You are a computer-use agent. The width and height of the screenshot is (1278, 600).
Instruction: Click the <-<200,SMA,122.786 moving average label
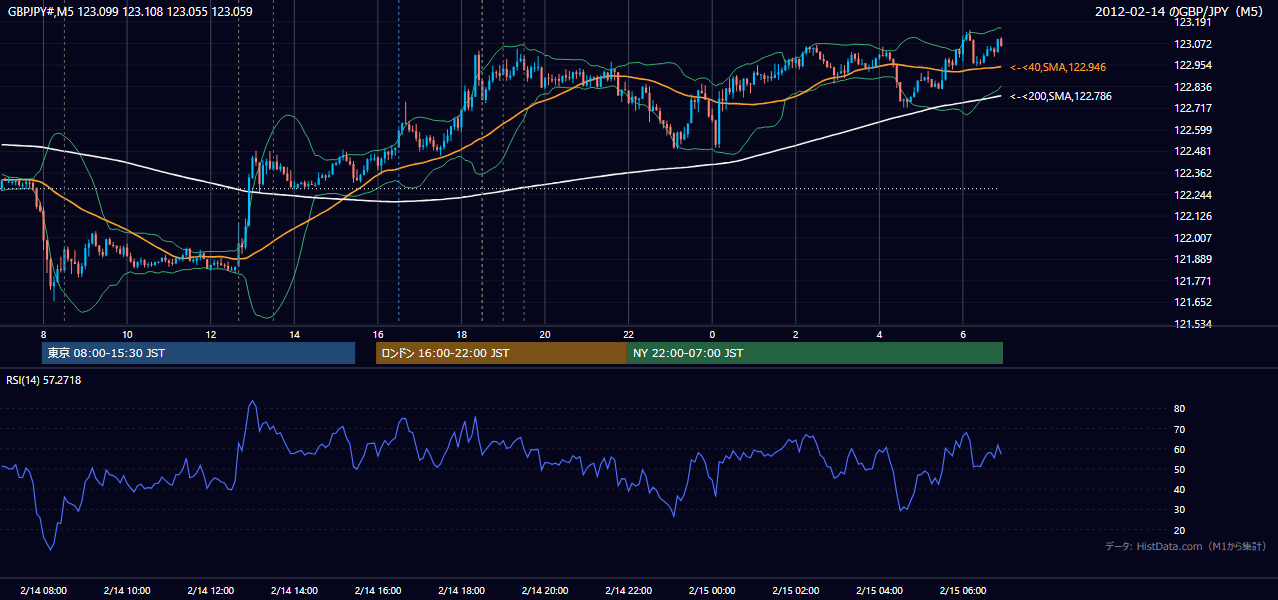(1061, 97)
